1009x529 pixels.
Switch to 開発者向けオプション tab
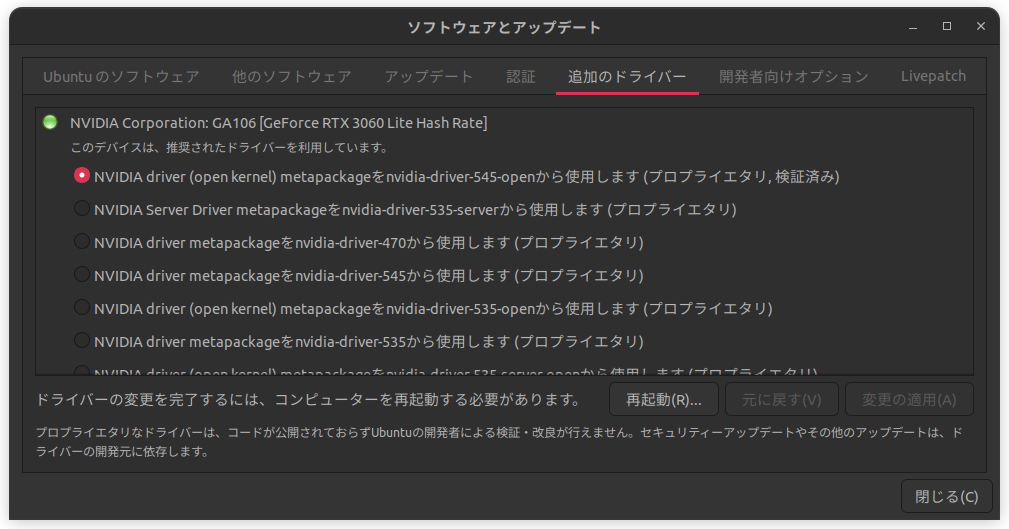[x=793, y=76]
